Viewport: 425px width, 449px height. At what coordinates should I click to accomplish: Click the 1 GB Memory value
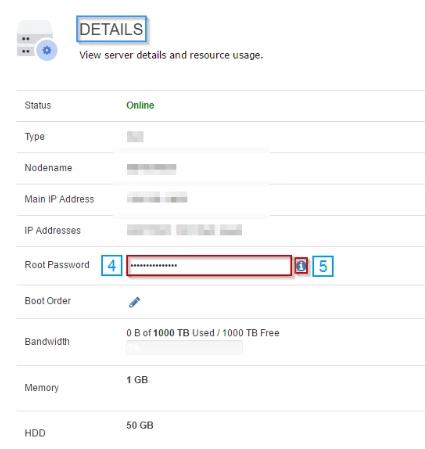click(137, 380)
